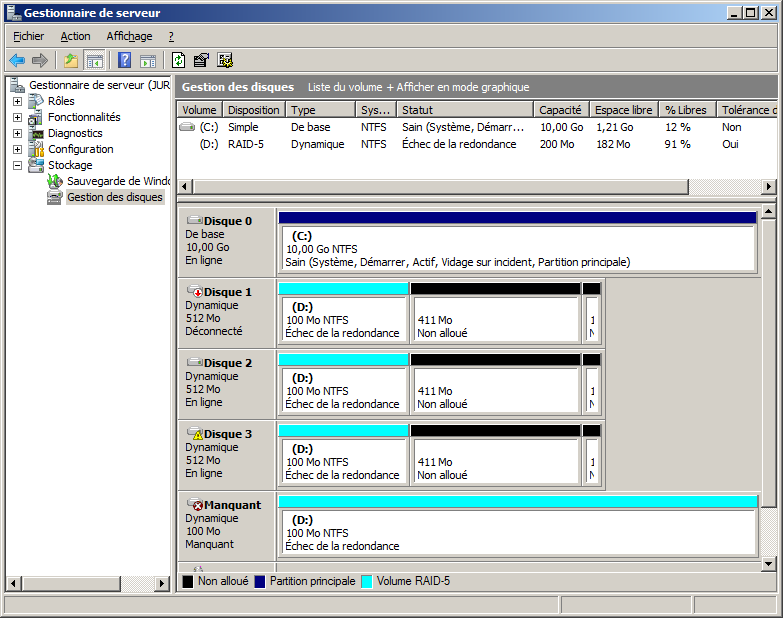Sort volumes by the Capacité column header
Viewport: 783px width, 618px height.
click(559, 110)
